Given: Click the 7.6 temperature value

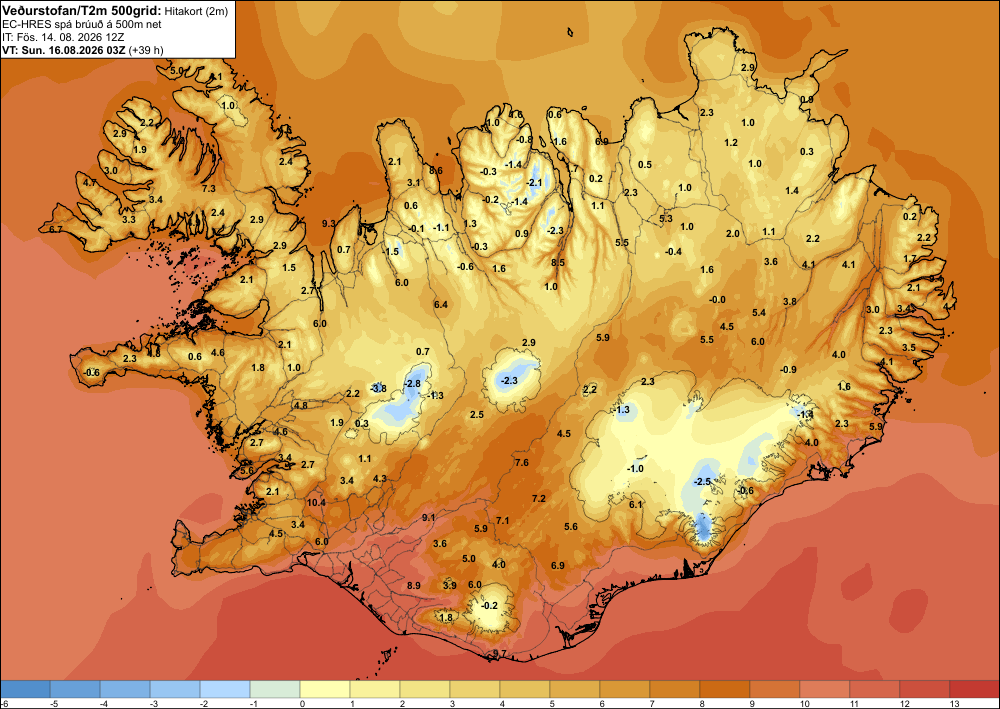Looking at the screenshot, I should click(522, 462).
